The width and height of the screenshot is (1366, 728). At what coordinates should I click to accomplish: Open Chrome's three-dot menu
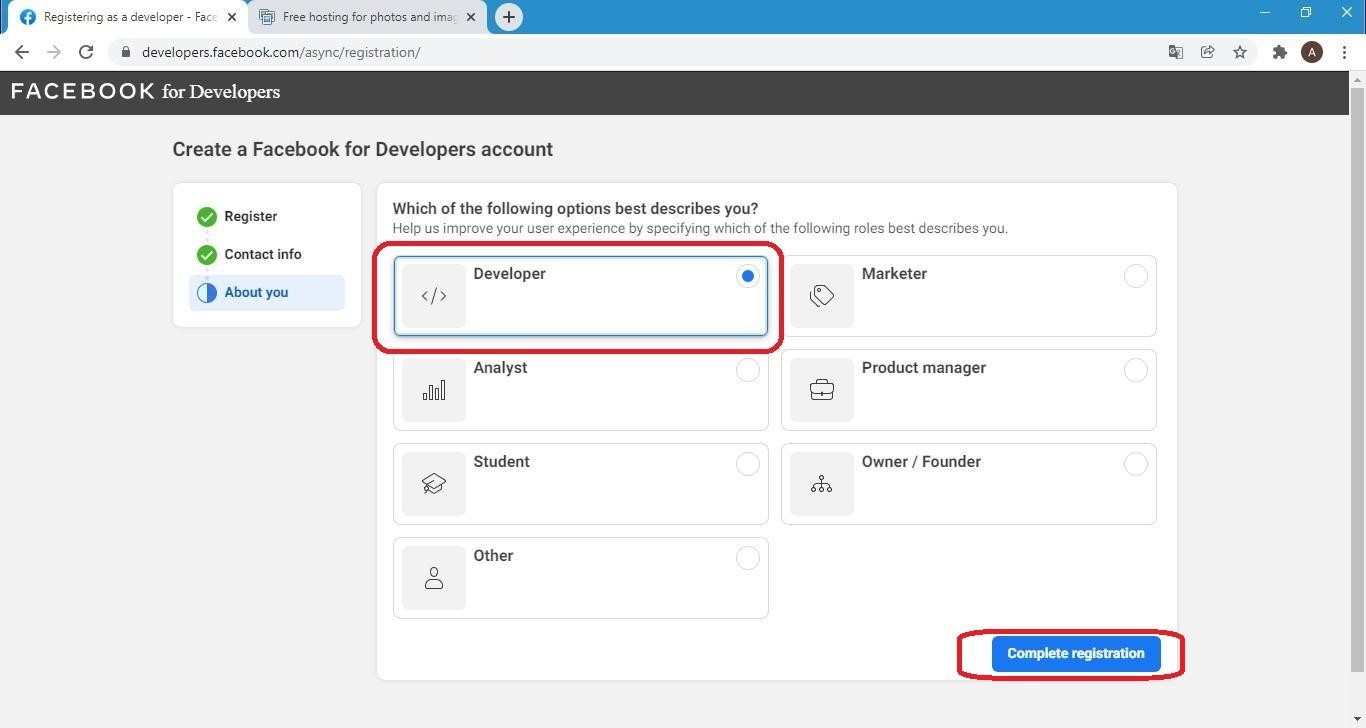(x=1344, y=52)
